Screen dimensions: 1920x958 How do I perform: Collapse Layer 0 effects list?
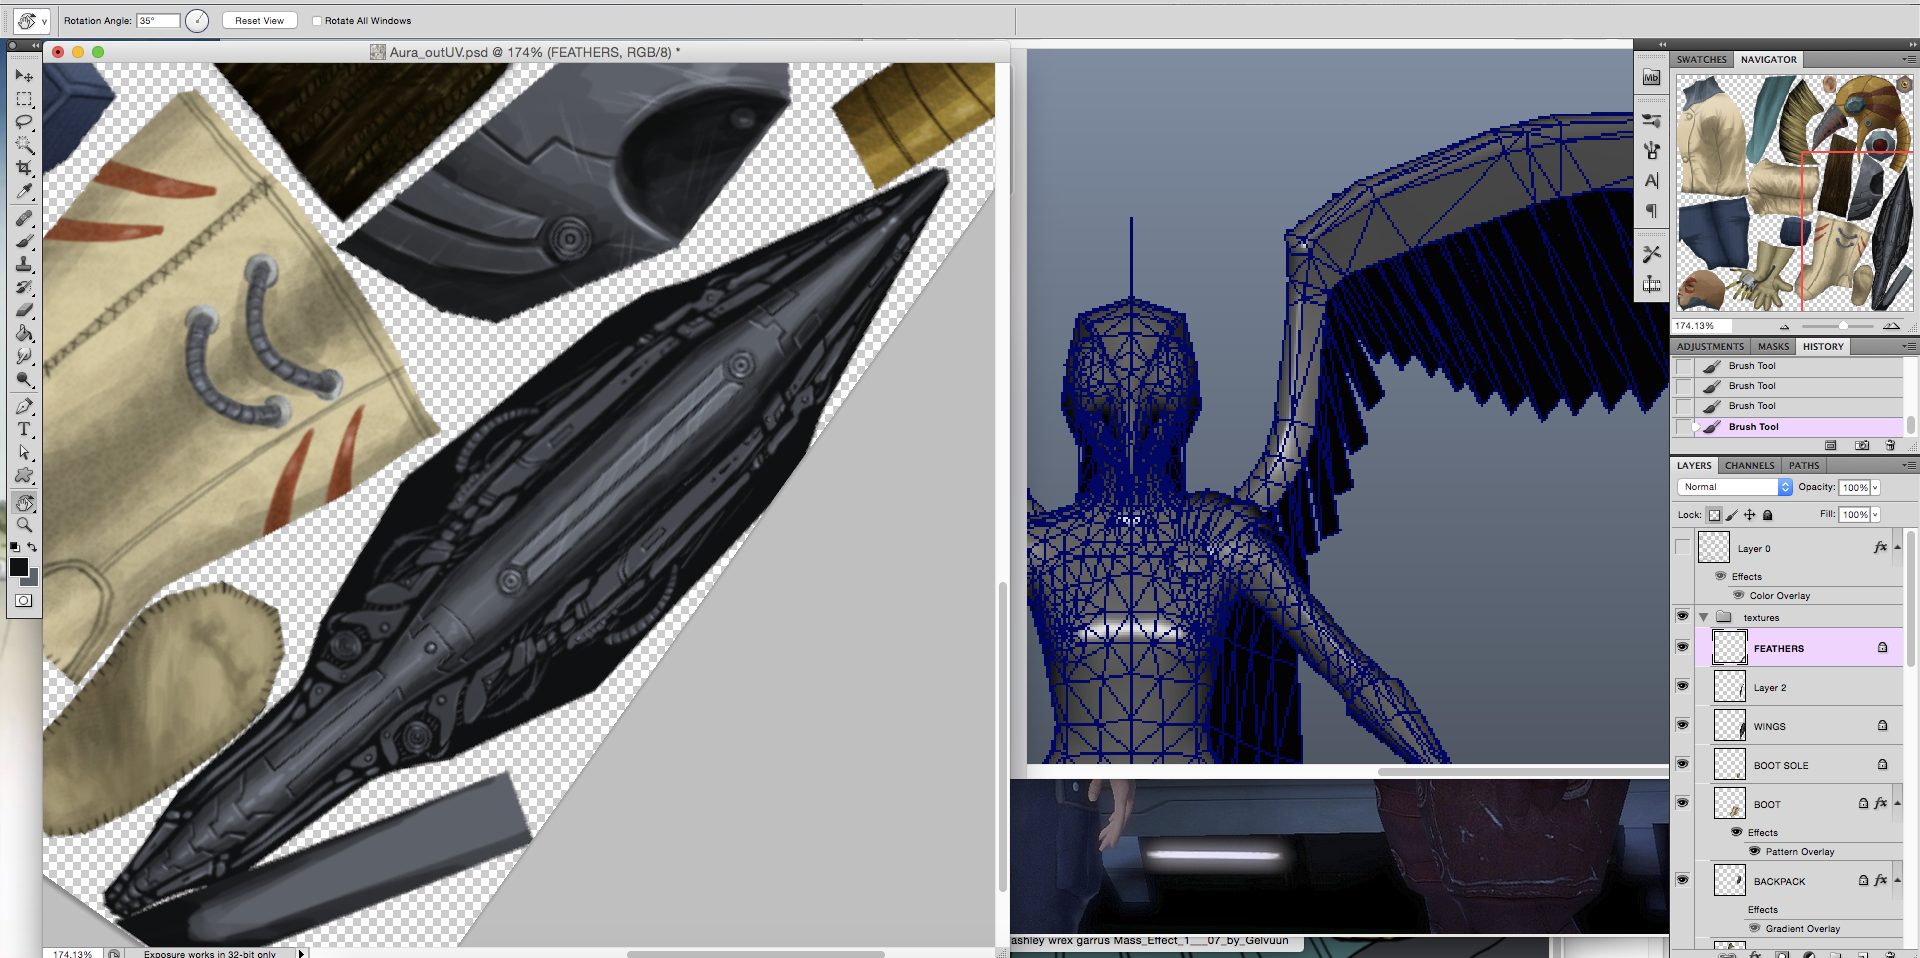[x=1897, y=548]
